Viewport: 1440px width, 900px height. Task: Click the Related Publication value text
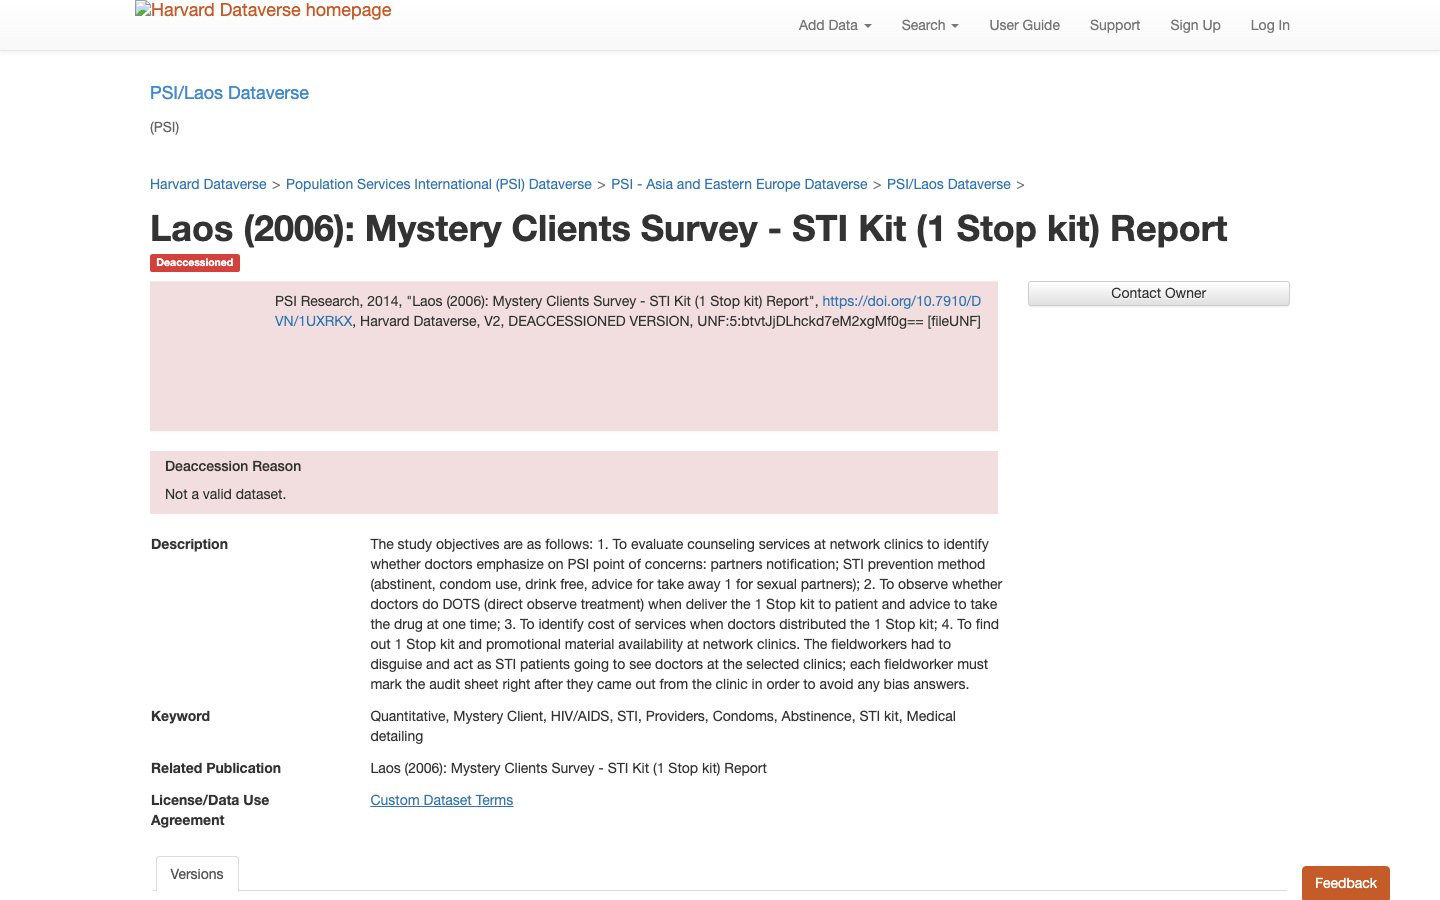(x=568, y=768)
